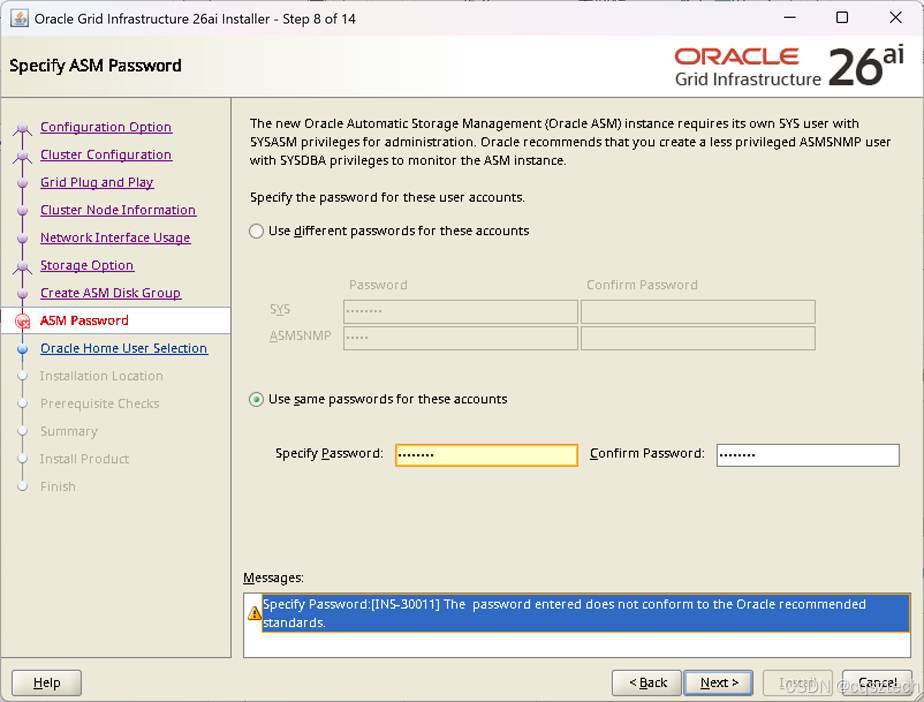The width and height of the screenshot is (924, 702).
Task: Jump to Cluster Node Information step
Action: 118,210
